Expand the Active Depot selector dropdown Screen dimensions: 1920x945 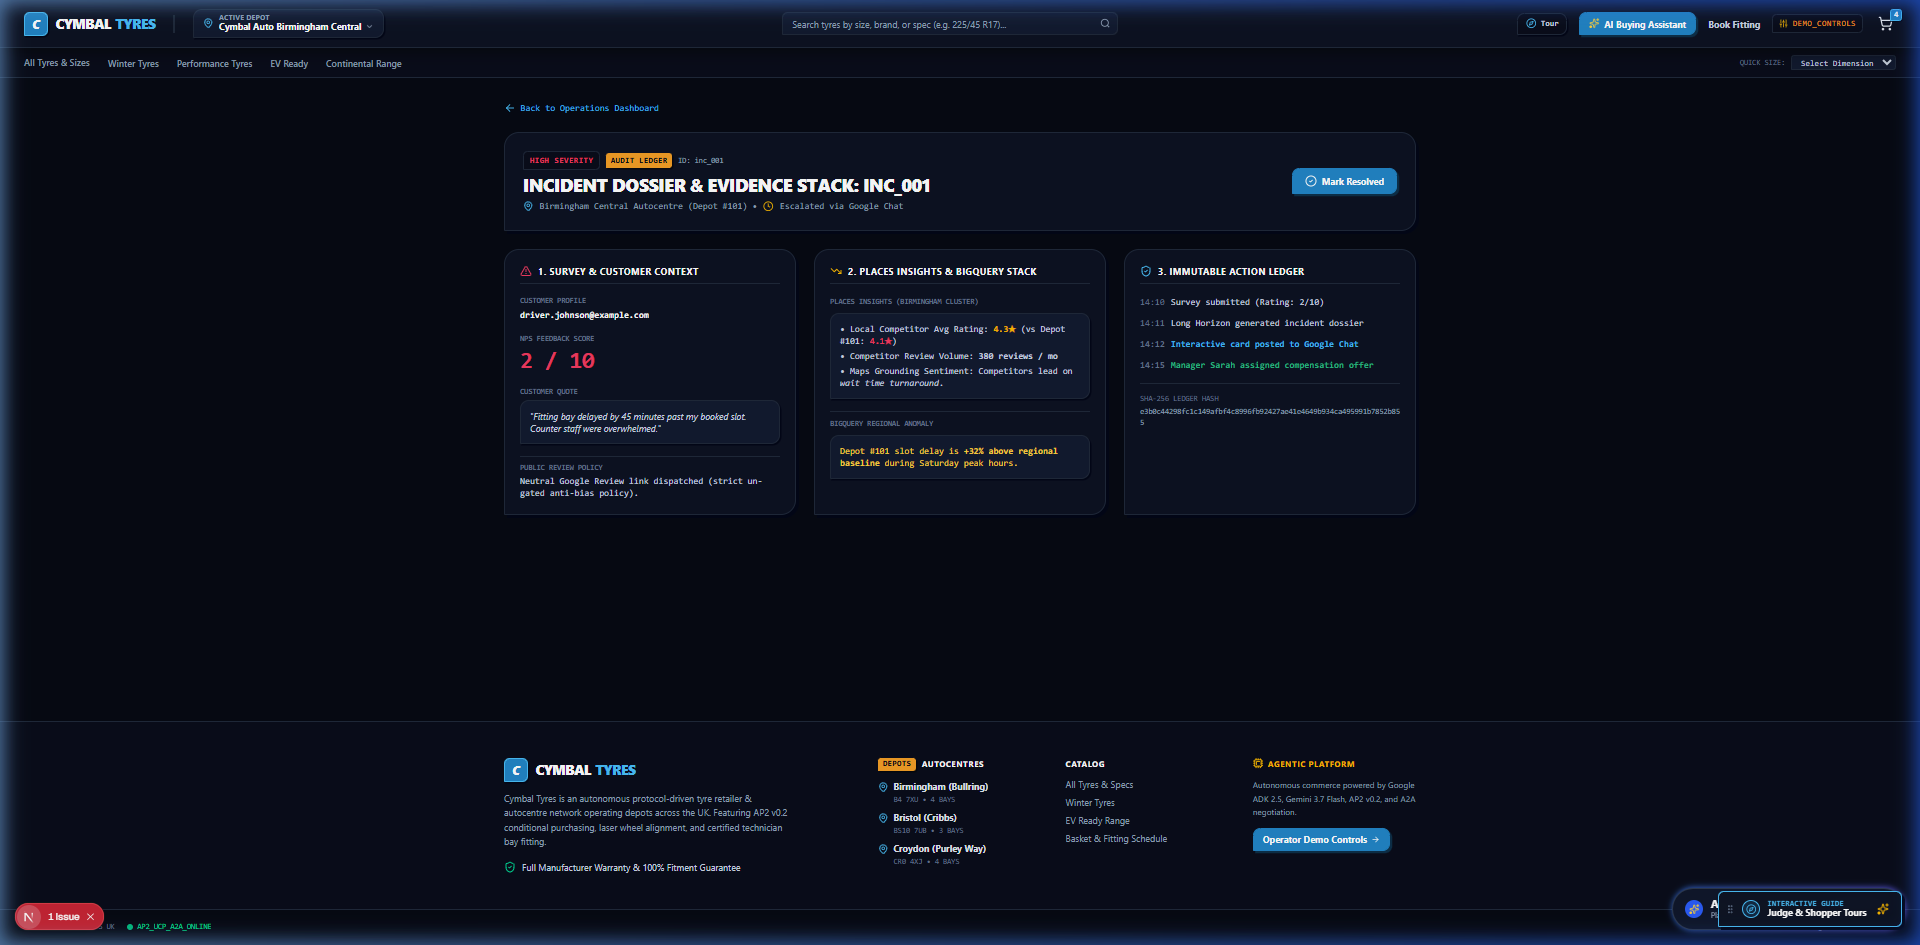pos(288,24)
